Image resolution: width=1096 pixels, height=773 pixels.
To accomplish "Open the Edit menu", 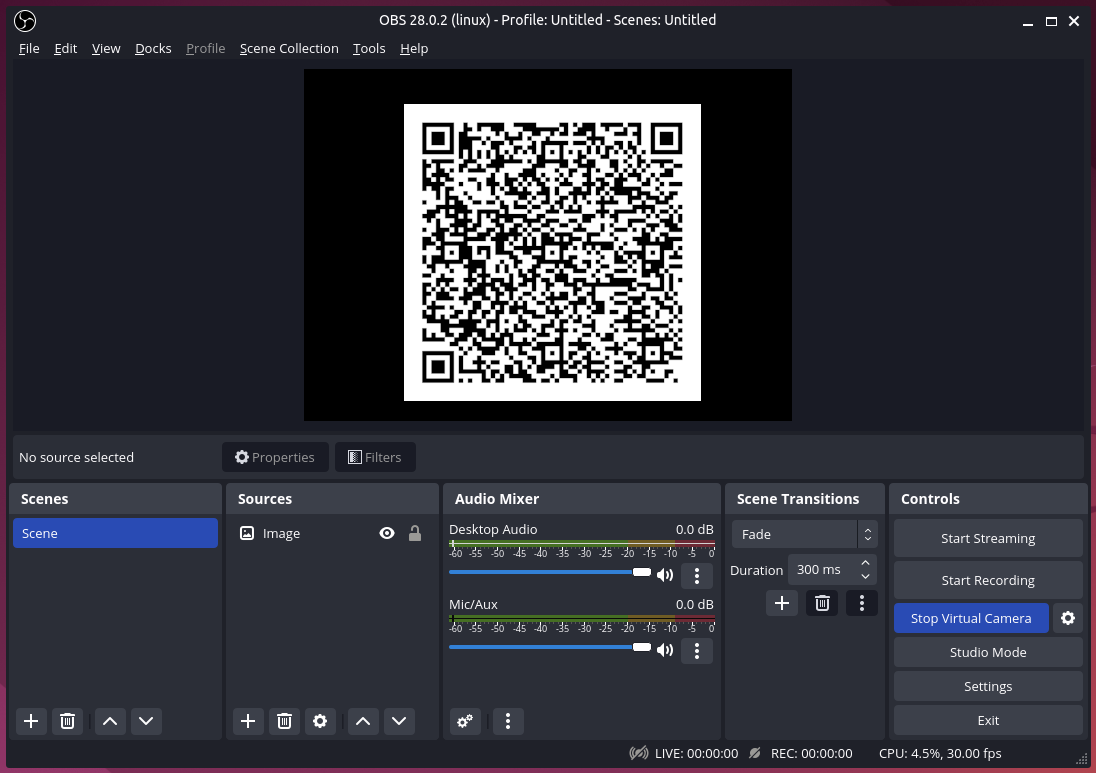I will pyautogui.click(x=66, y=48).
